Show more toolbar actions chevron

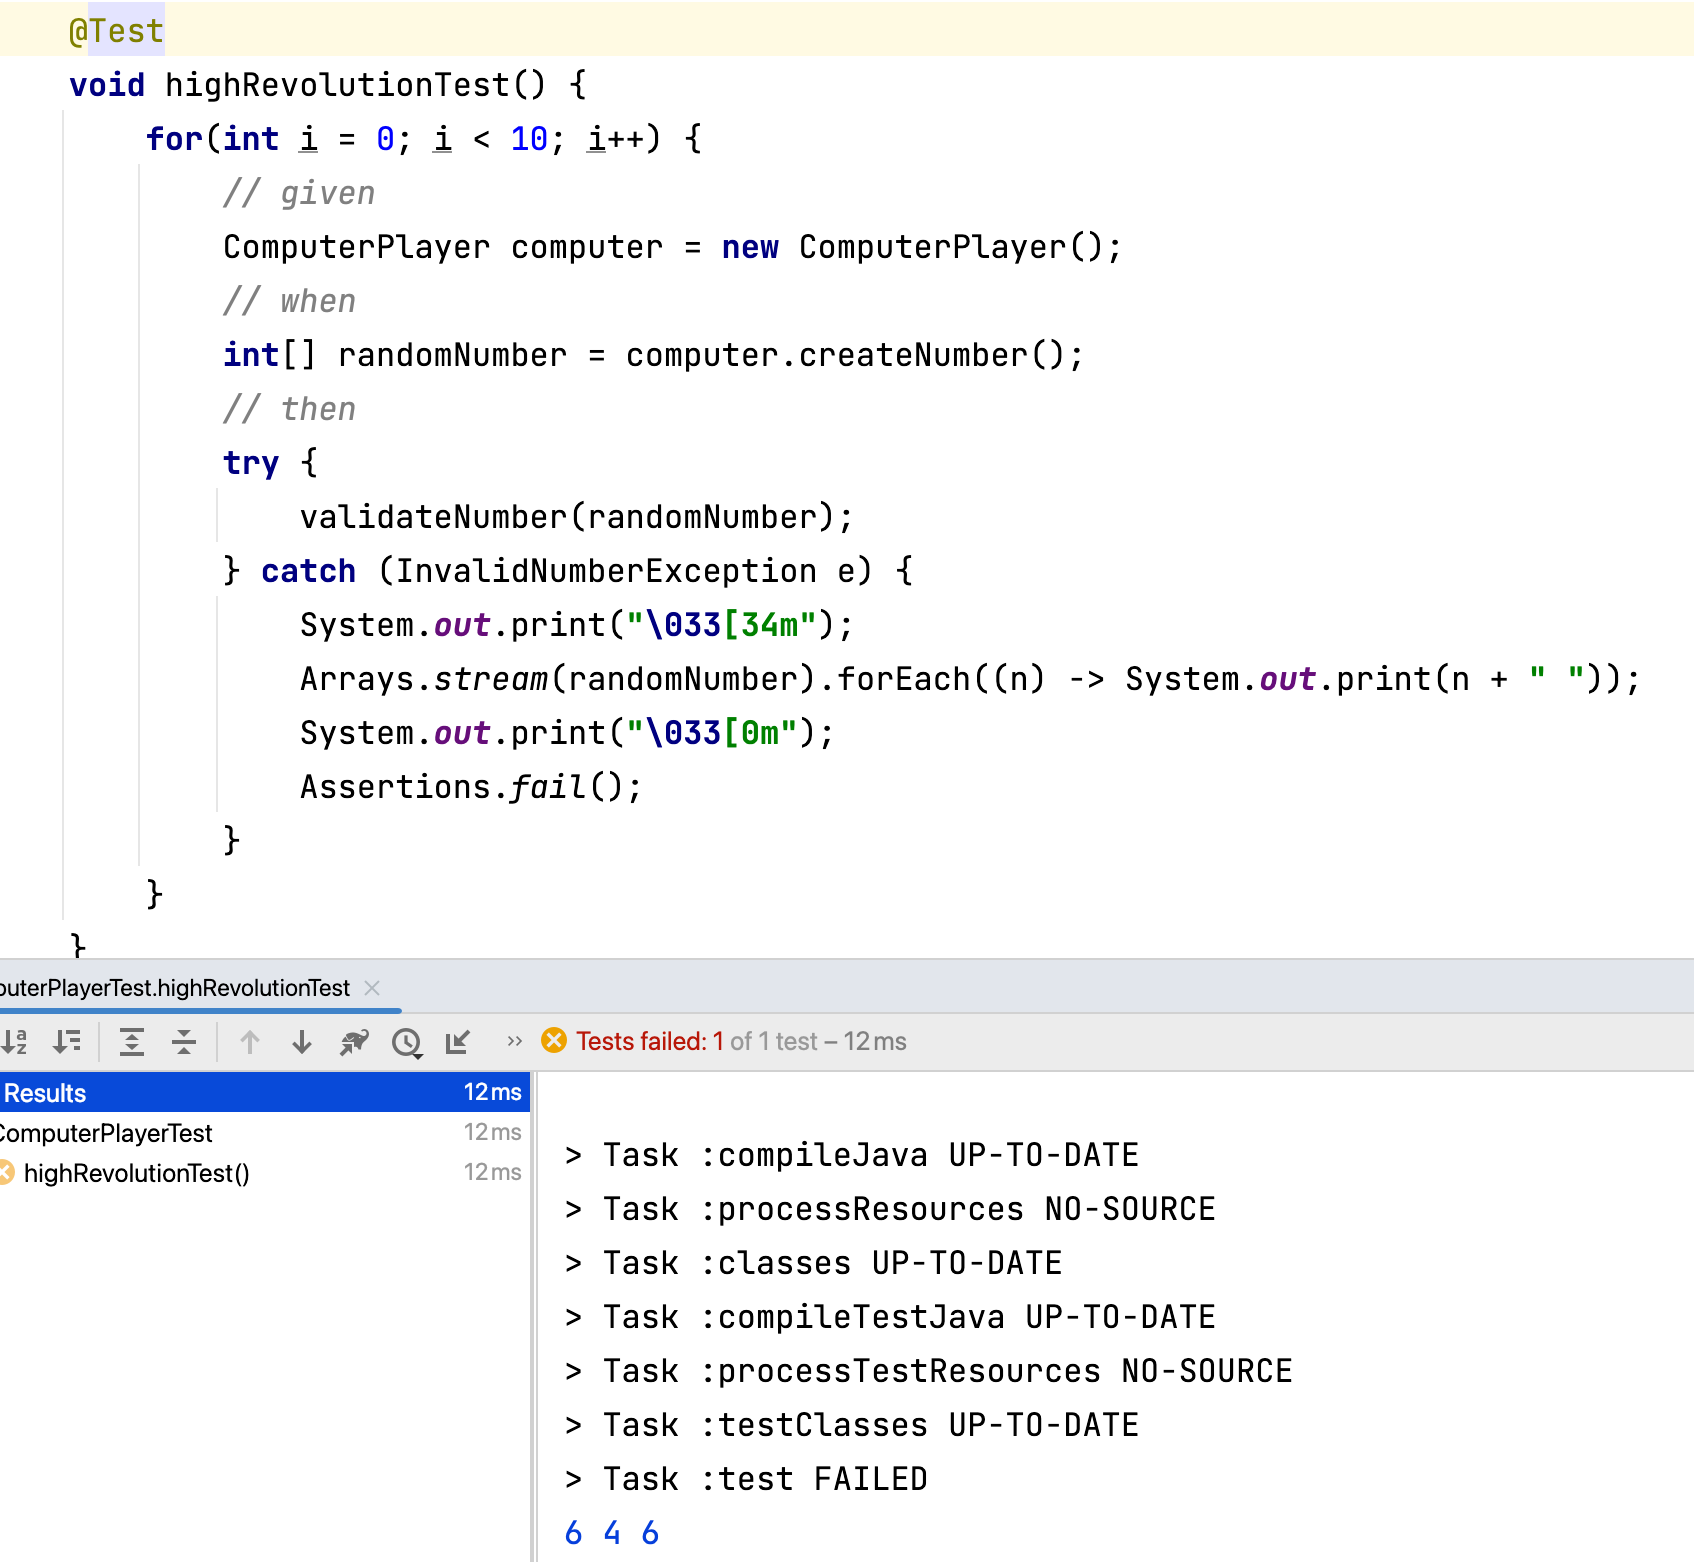(515, 1041)
